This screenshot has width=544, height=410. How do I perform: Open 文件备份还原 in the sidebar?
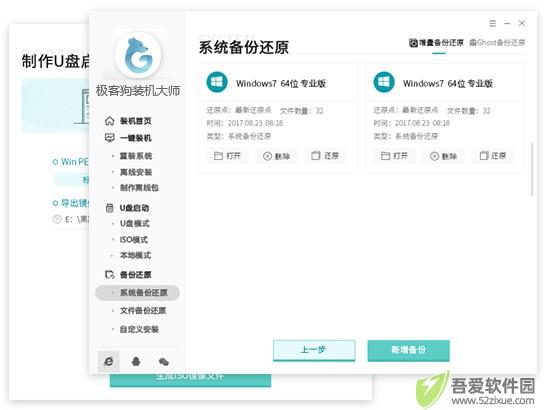click(x=143, y=310)
